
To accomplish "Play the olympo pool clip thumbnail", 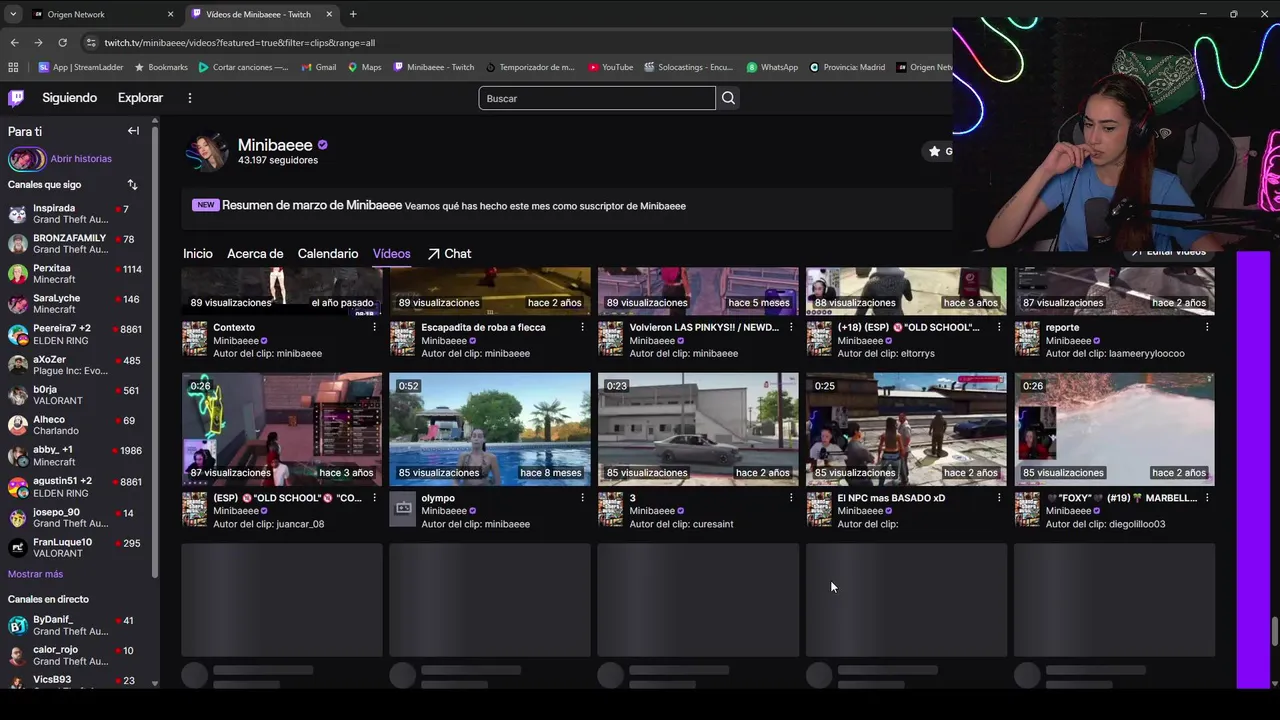I will 490,429.
